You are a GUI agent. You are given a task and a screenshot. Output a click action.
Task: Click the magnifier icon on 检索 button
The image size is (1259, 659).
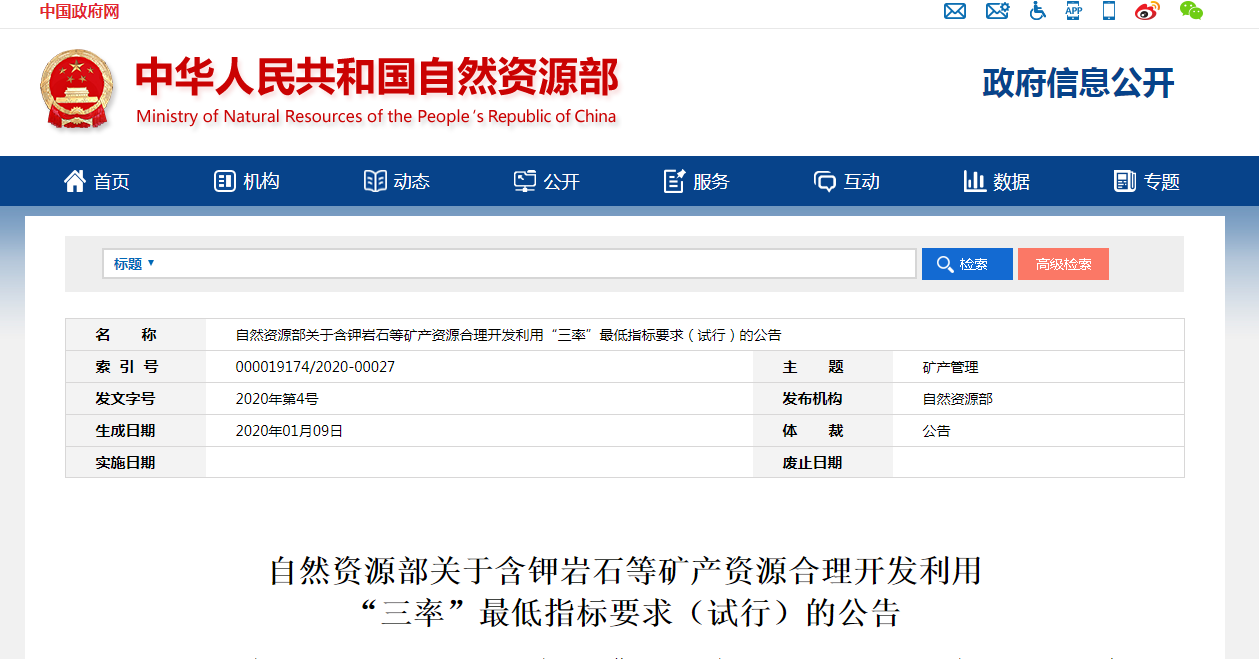click(x=944, y=263)
